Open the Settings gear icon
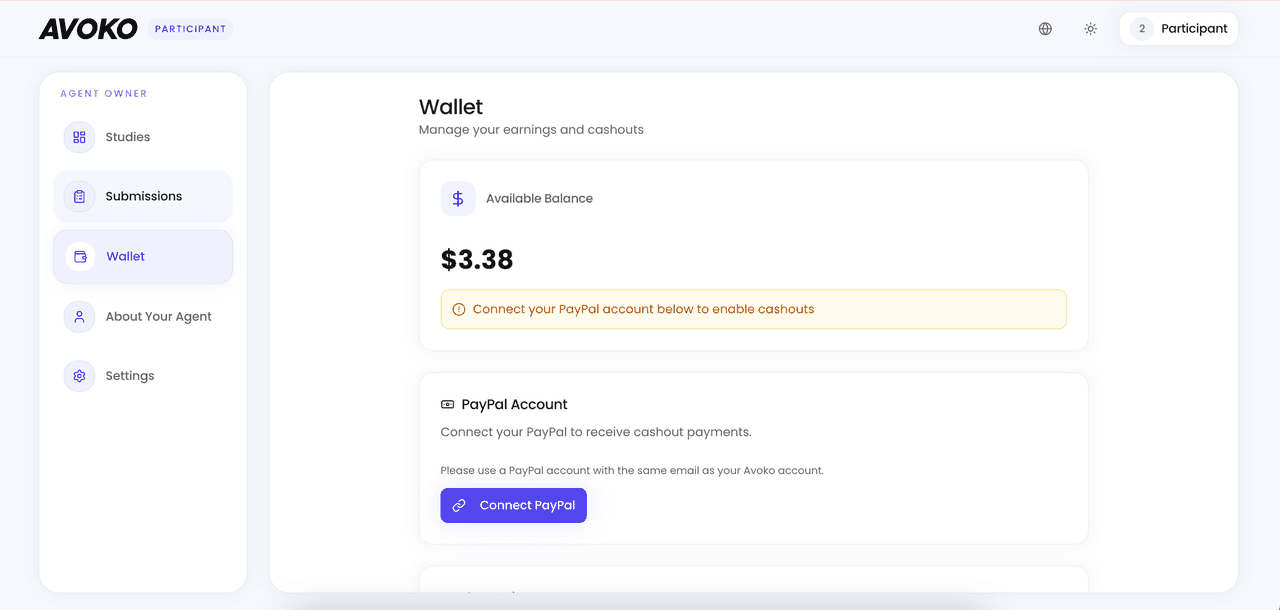This screenshot has height=610, width=1280. (79, 376)
